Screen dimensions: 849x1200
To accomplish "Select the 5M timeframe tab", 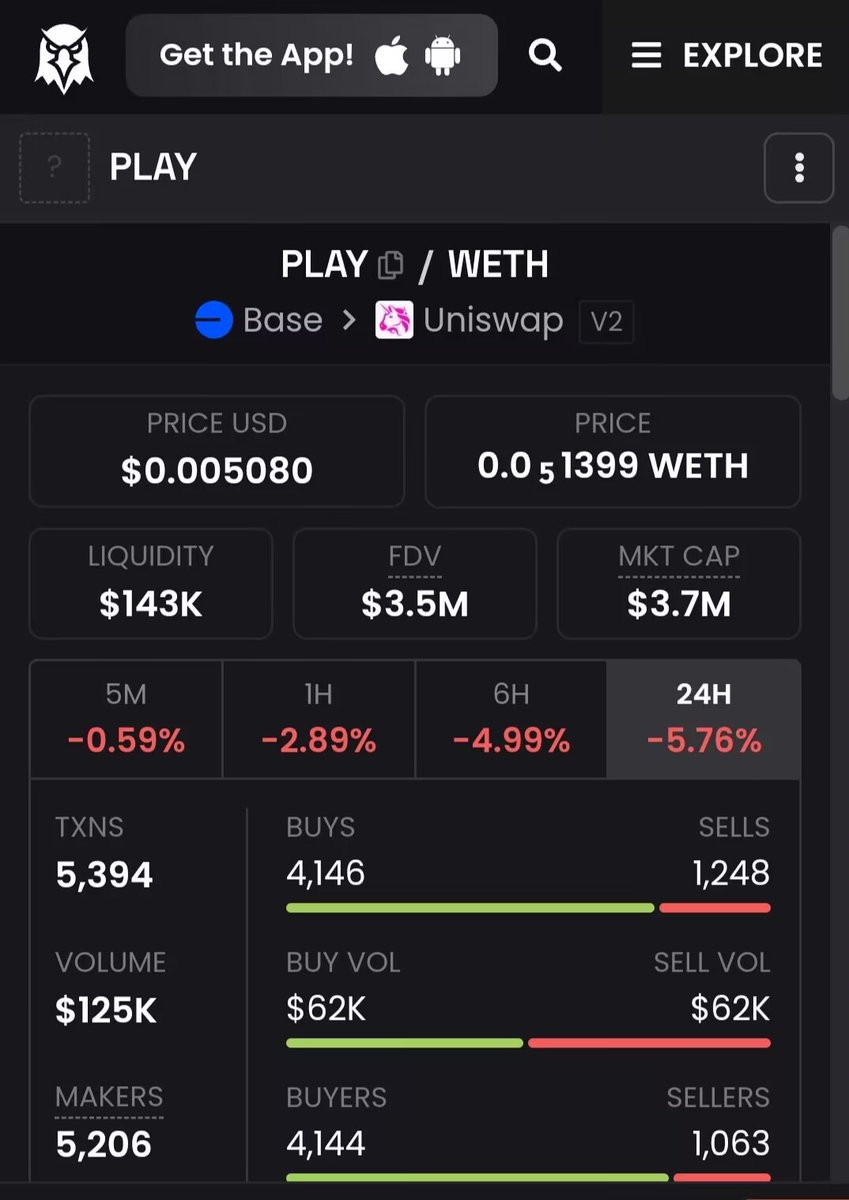I will [x=126, y=719].
